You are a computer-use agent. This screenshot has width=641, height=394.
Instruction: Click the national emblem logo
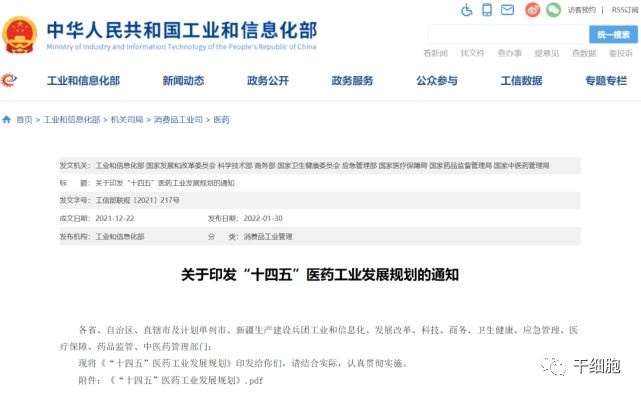click(x=20, y=35)
